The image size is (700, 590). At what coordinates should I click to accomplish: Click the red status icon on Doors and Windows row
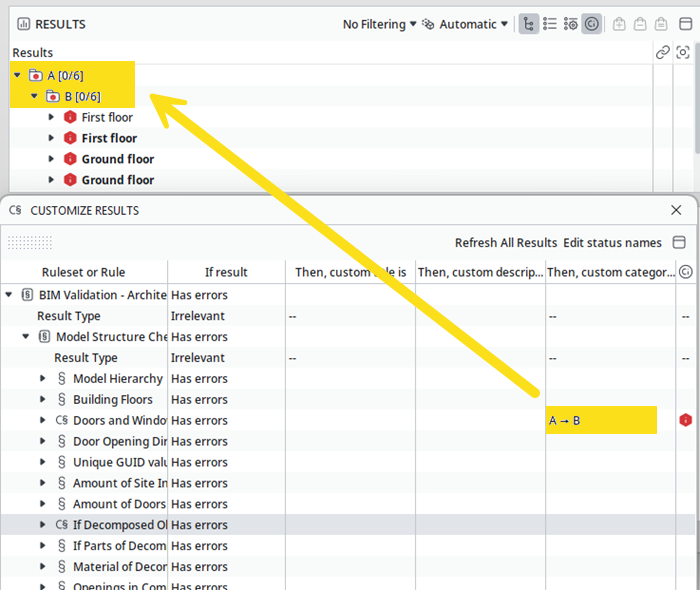pos(686,420)
